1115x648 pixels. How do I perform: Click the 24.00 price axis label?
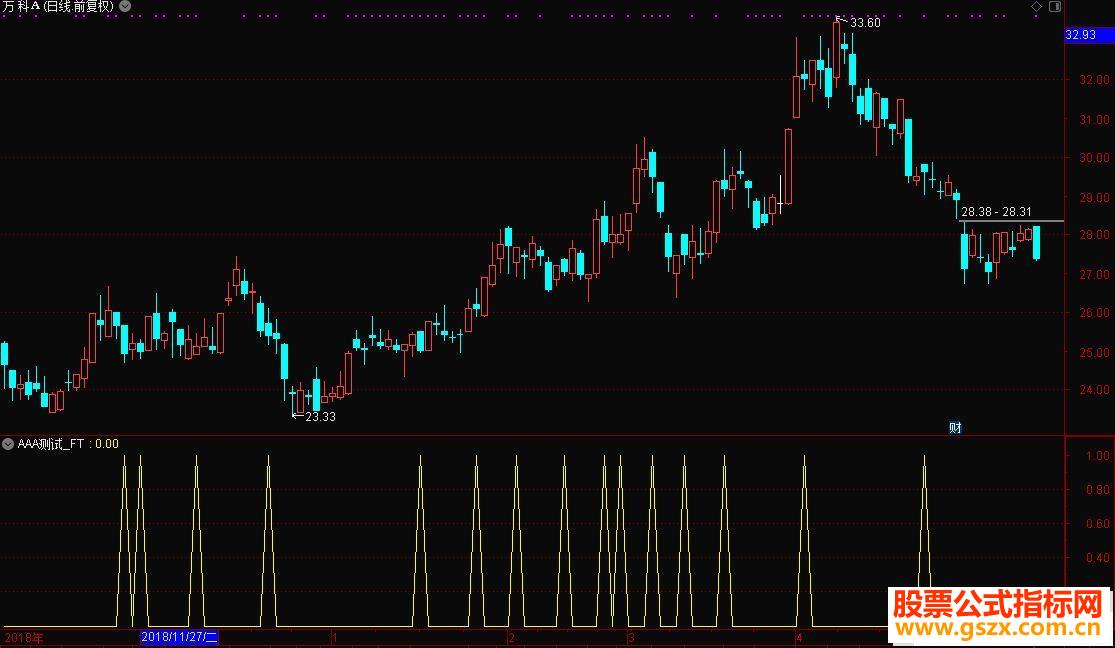point(1094,390)
